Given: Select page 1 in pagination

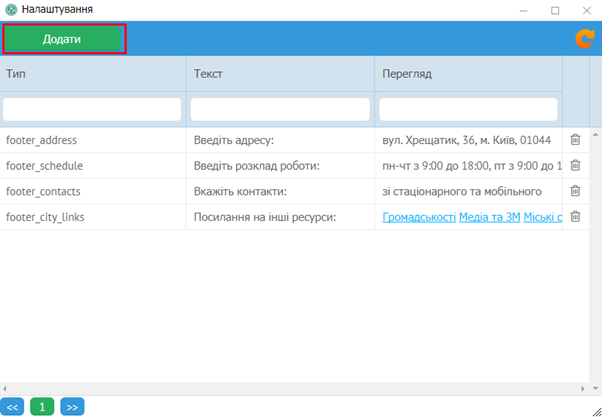Looking at the screenshot, I should [x=43, y=406].
